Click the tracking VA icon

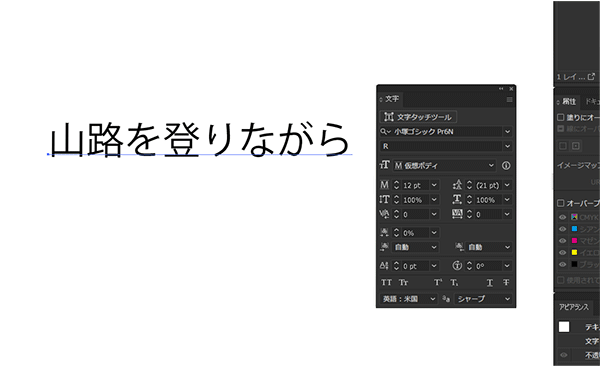coord(457,214)
